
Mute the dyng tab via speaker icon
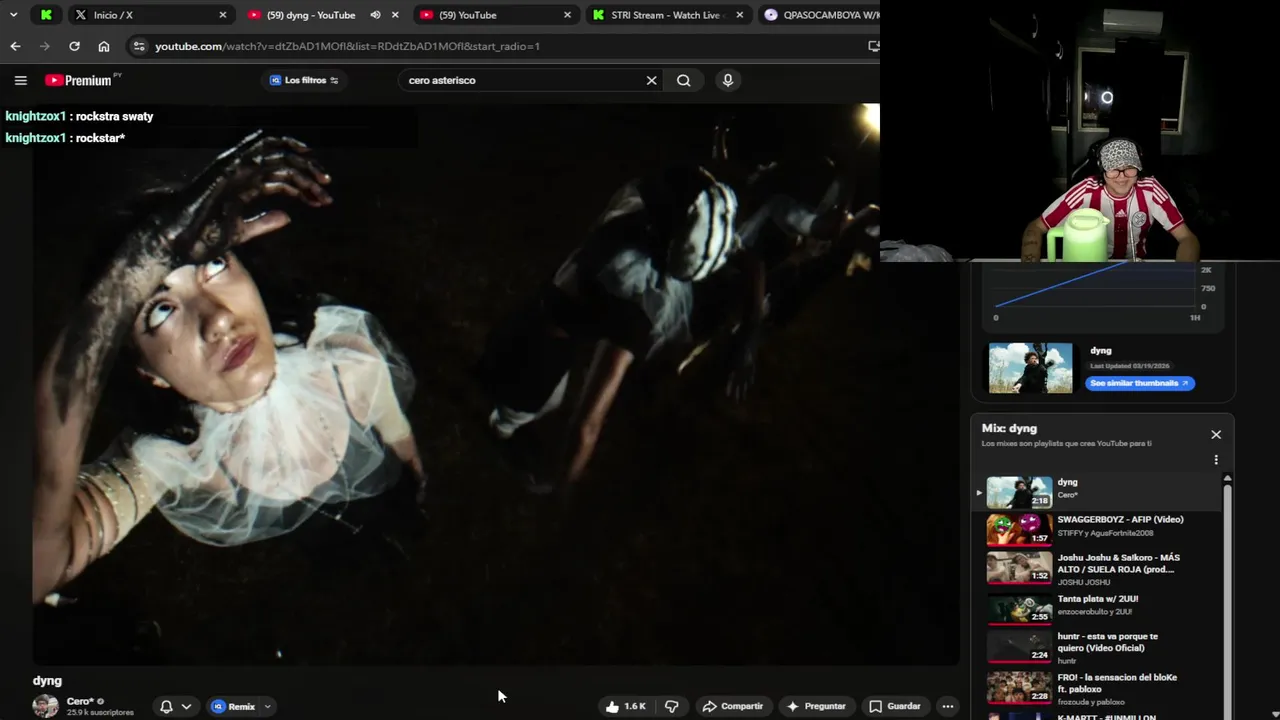(375, 15)
